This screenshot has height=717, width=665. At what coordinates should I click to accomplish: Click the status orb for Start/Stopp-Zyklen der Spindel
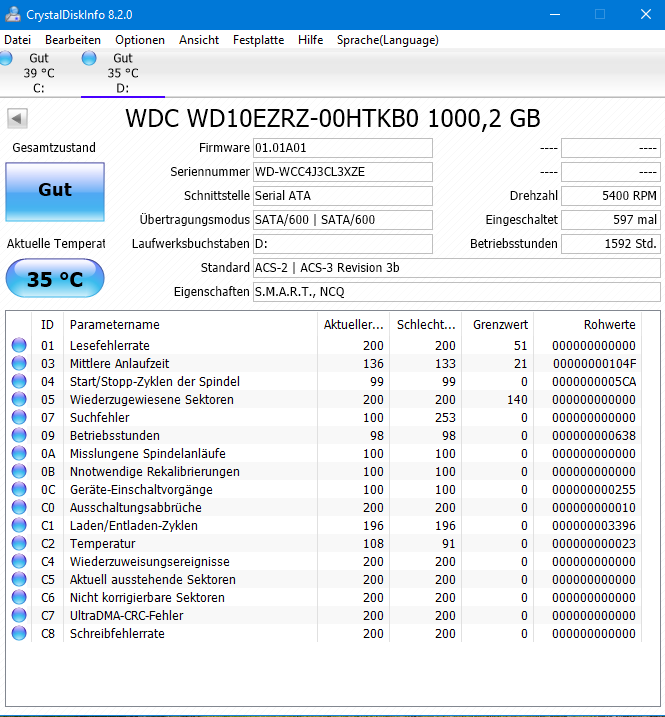[19, 381]
